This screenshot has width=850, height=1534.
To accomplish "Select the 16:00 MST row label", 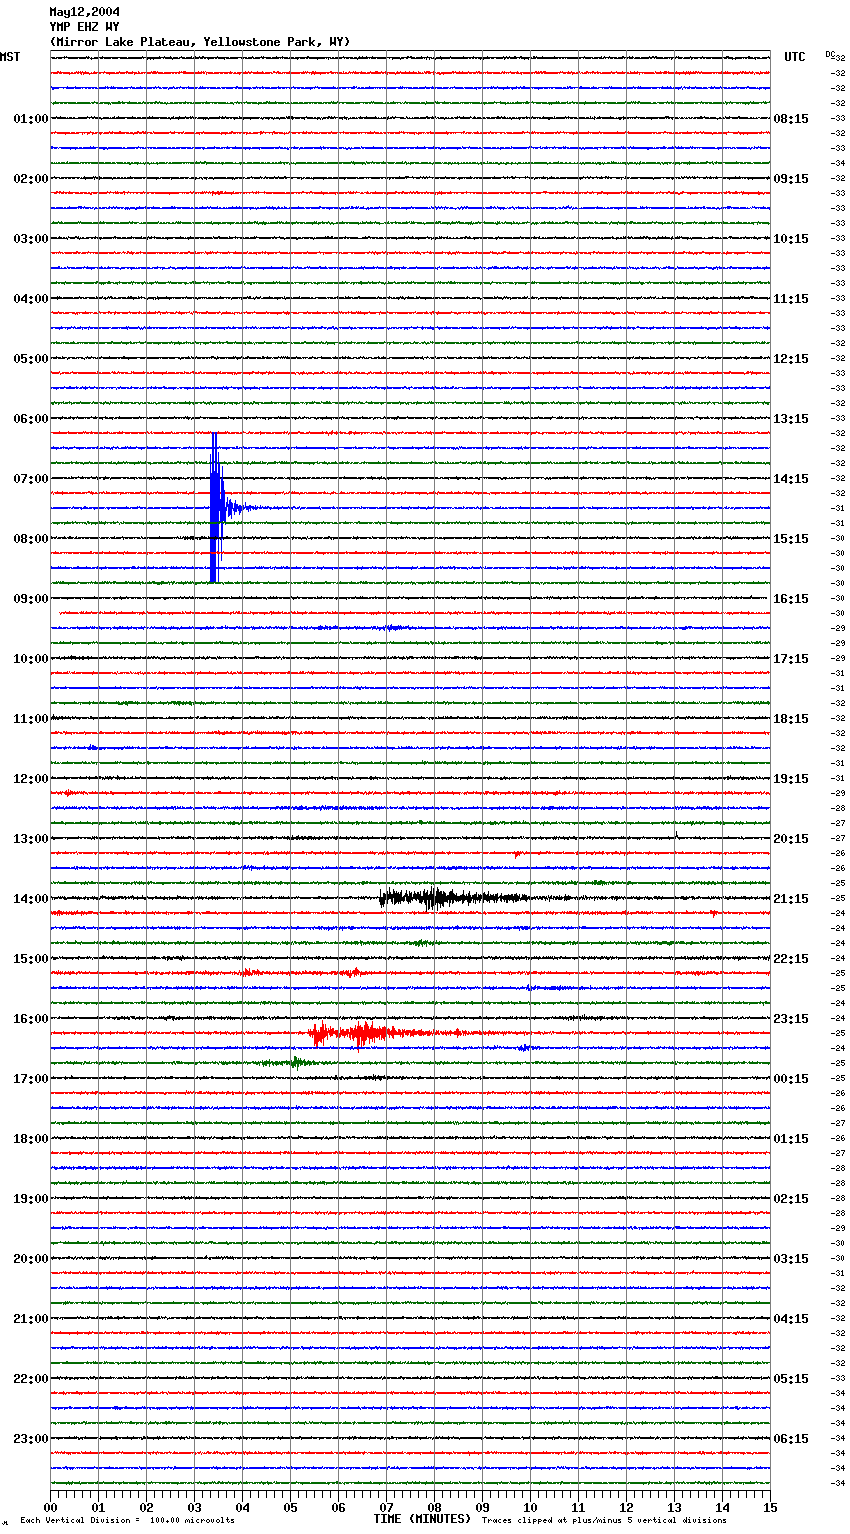I will click(x=31, y=1019).
